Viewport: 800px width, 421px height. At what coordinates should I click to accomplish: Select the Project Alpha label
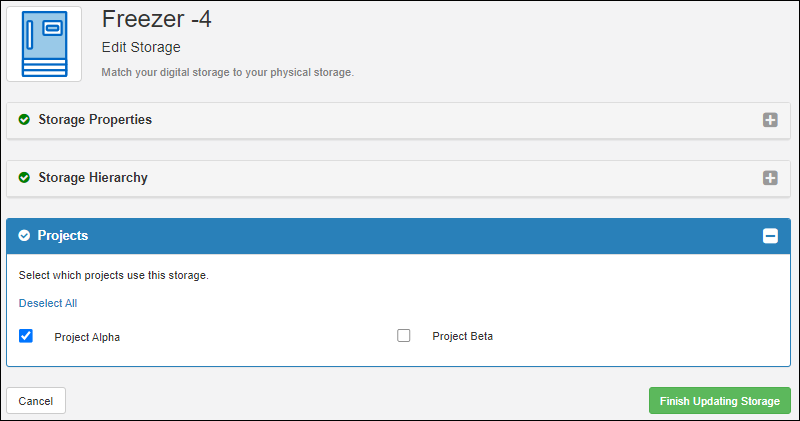pos(87,337)
